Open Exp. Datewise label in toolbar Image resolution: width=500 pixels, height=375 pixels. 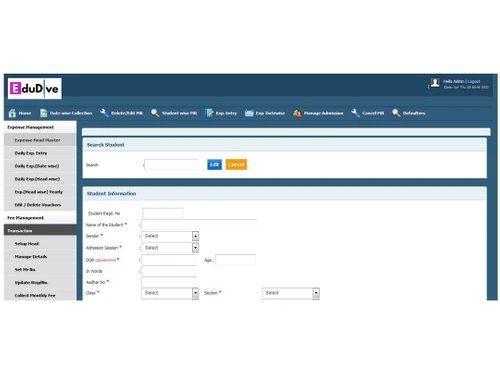tap(270, 113)
